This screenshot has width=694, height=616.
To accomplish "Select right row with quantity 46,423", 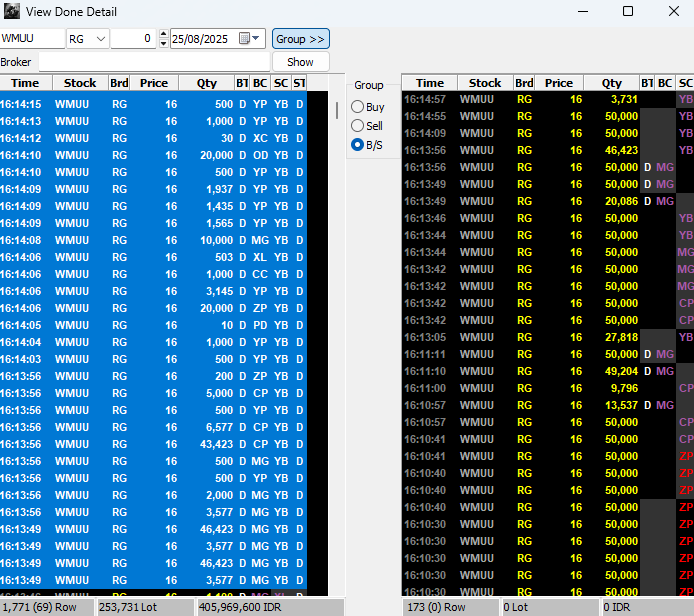I will (x=548, y=150).
